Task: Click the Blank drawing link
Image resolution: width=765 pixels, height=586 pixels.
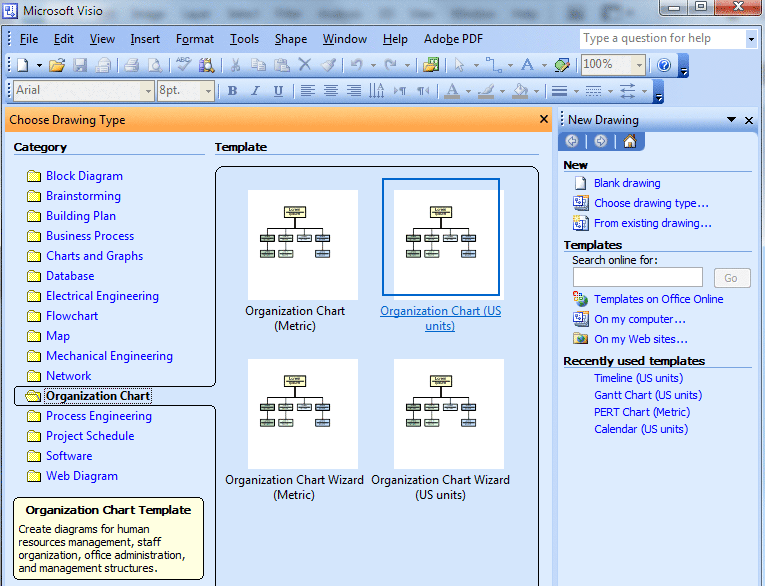Action: pos(627,183)
